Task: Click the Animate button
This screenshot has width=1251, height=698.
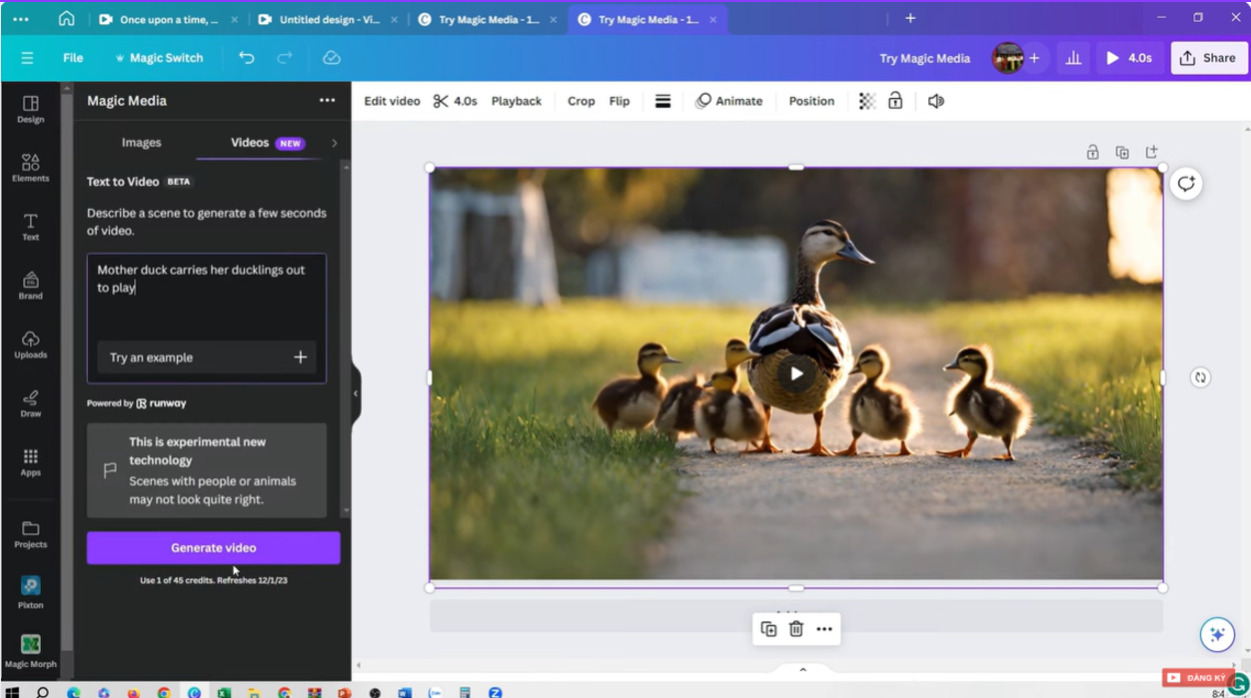Action: pyautogui.click(x=729, y=101)
